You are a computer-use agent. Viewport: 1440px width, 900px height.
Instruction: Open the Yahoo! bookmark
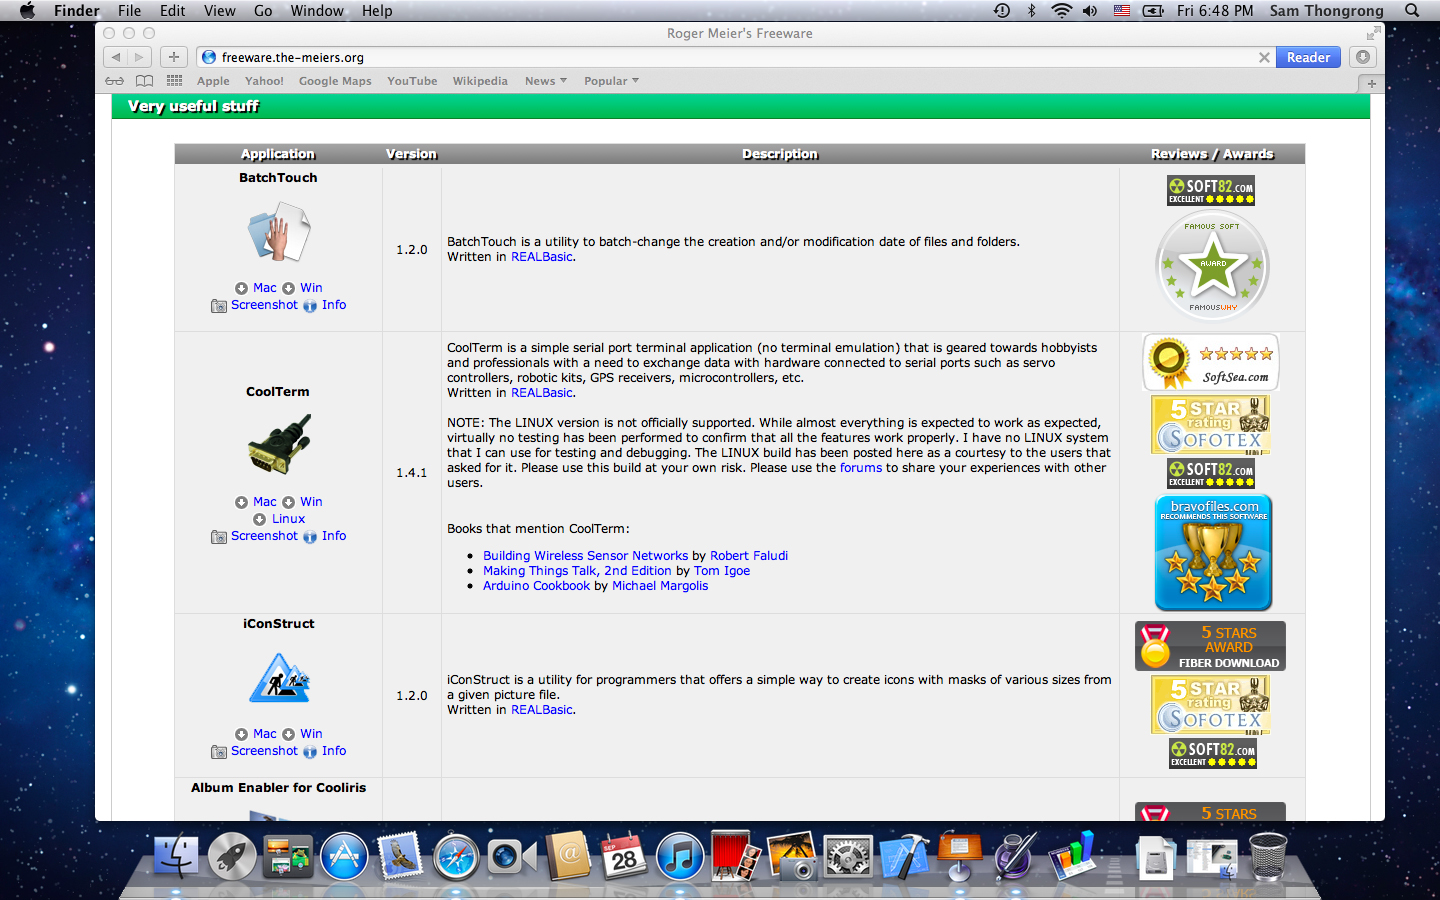tap(264, 81)
